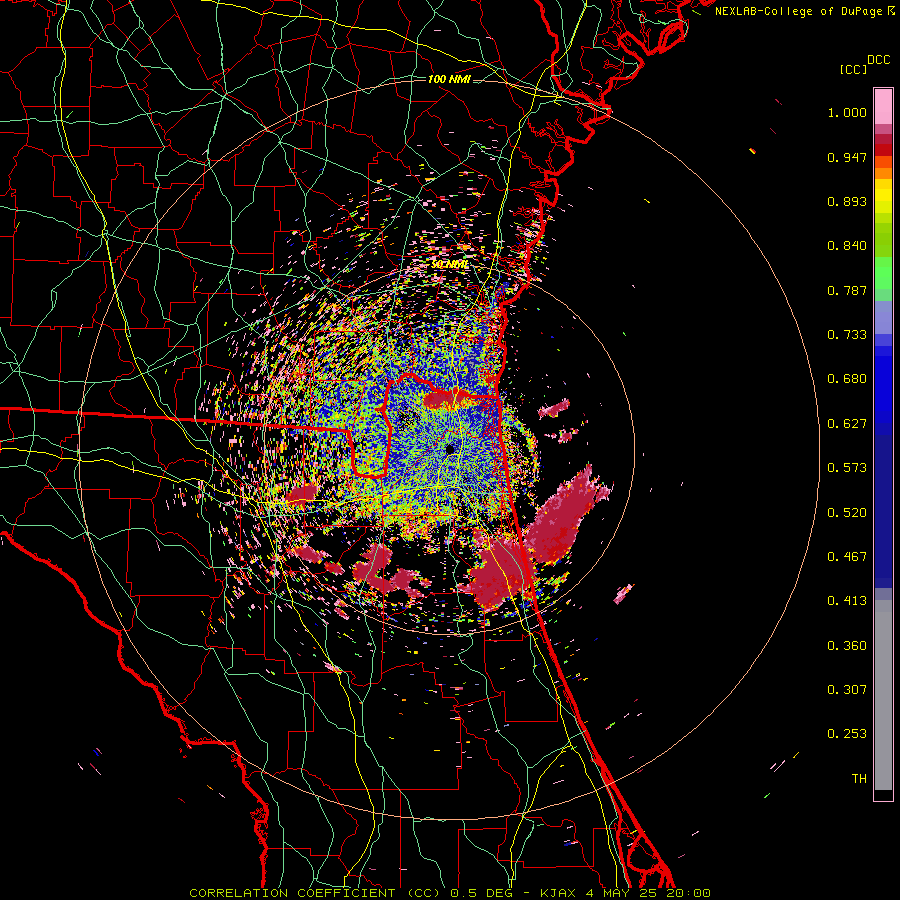Click the 1.000 value on the color scale
Viewport: 900px width, 900px height.
tap(847, 112)
